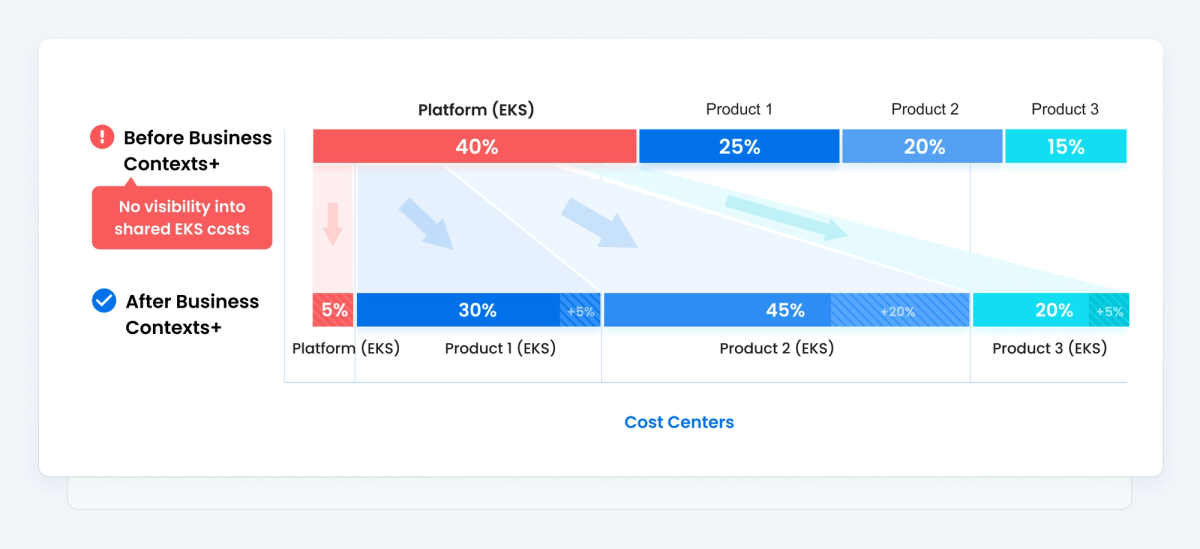Select the cyan 15% Product 3 bar
Viewport: 1200px width, 549px height.
pyautogui.click(x=1066, y=146)
